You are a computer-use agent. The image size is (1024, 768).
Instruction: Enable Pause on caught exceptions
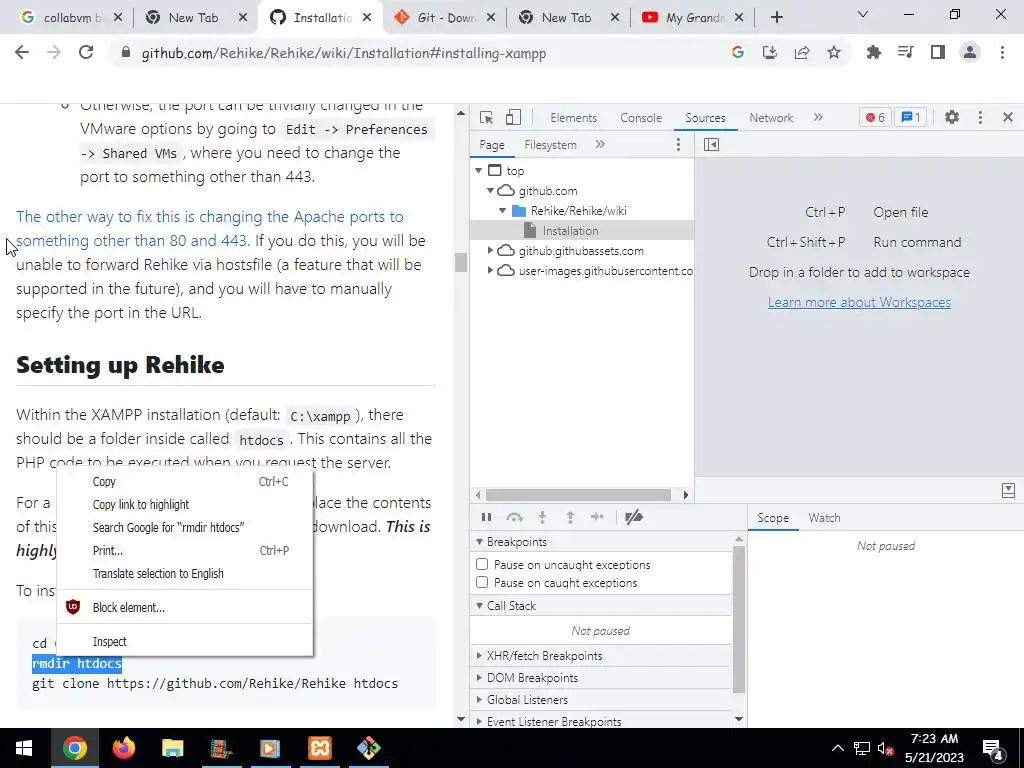[x=482, y=582]
